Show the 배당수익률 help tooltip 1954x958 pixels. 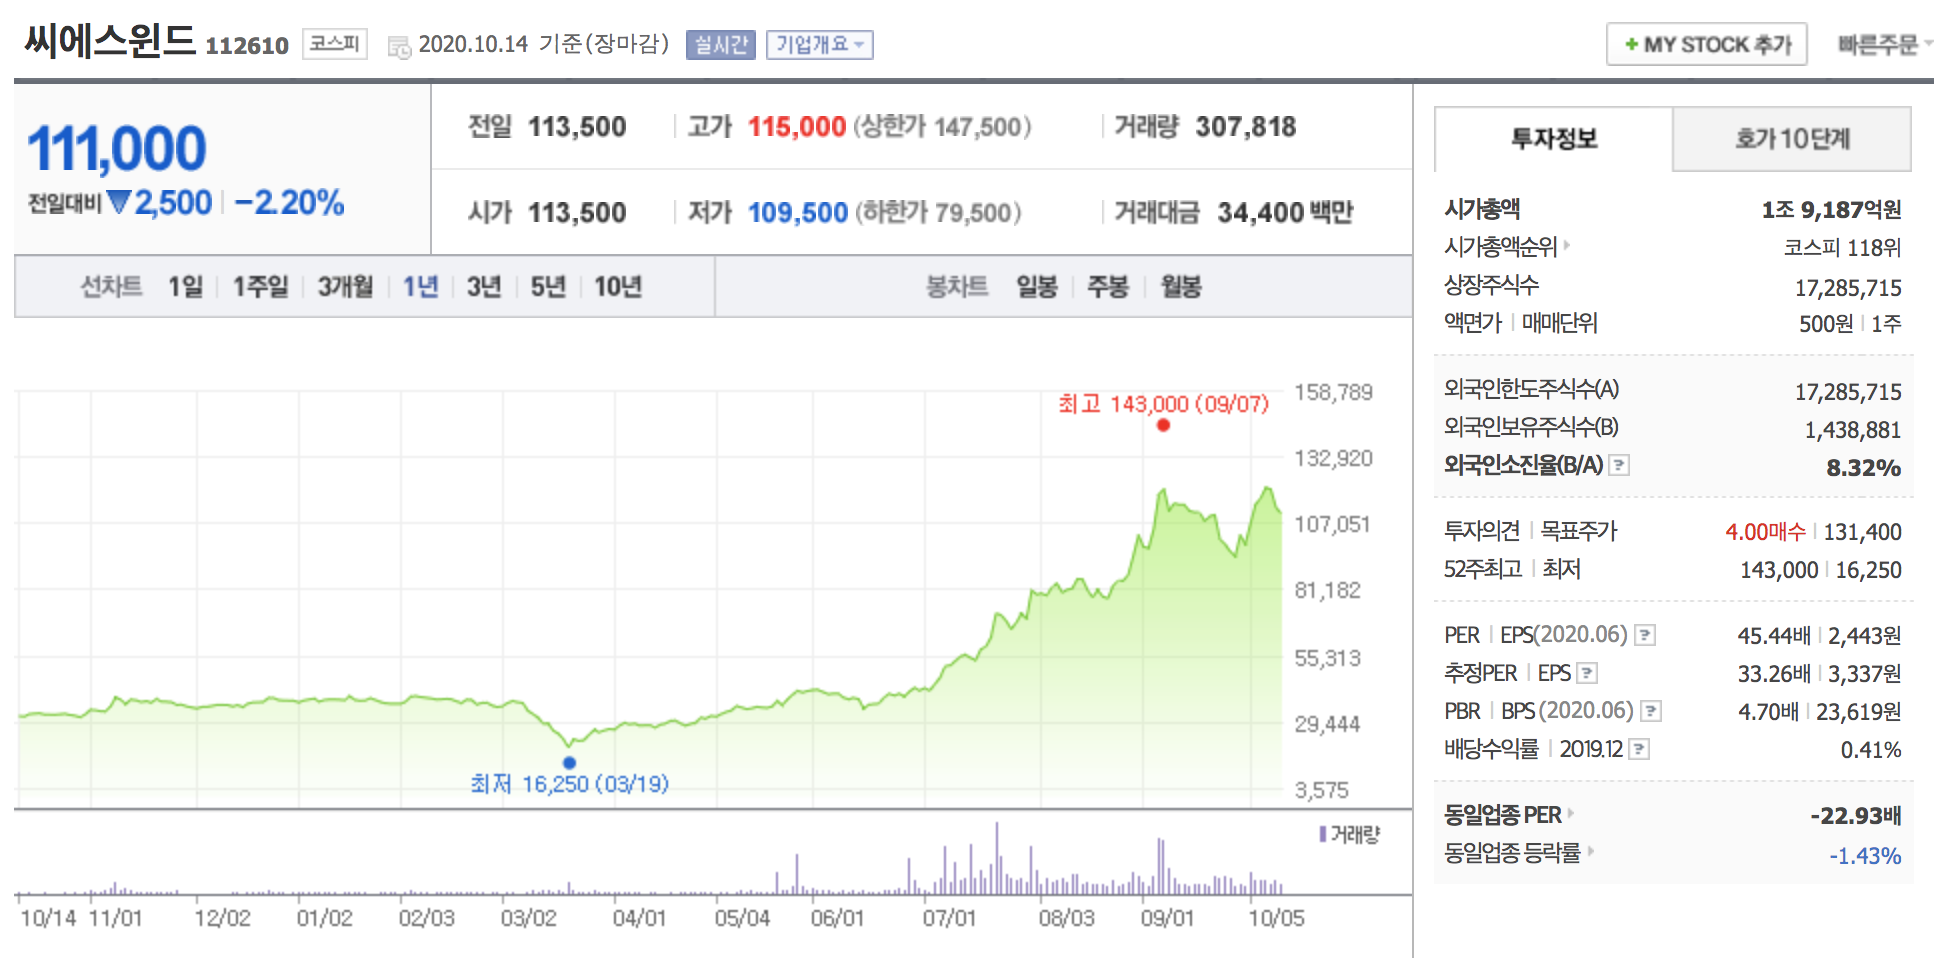click(1640, 748)
